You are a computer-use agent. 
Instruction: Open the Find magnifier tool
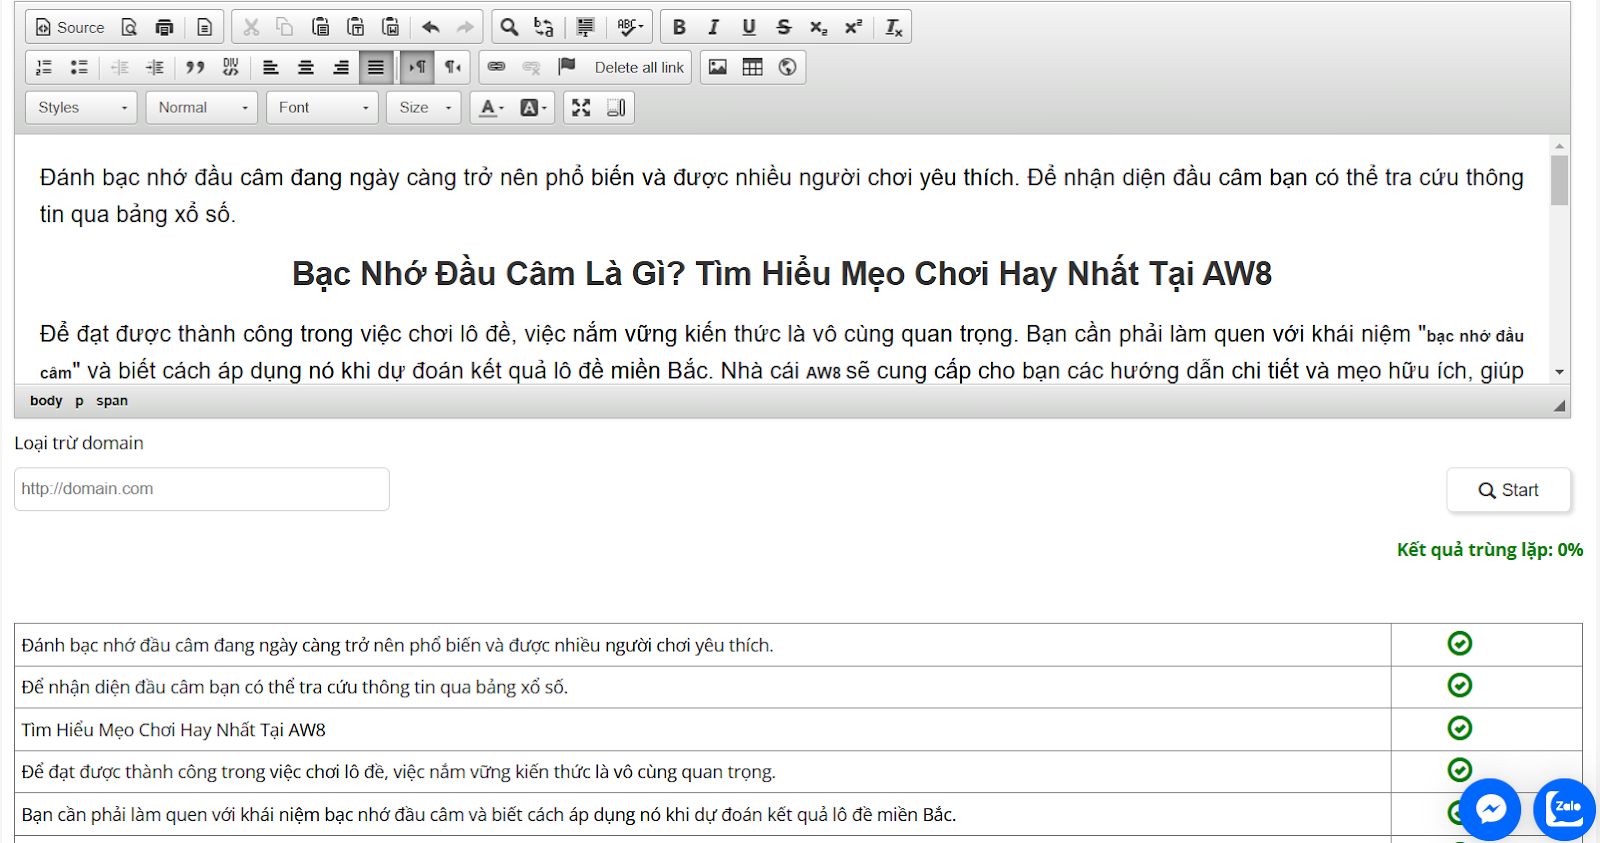point(509,27)
